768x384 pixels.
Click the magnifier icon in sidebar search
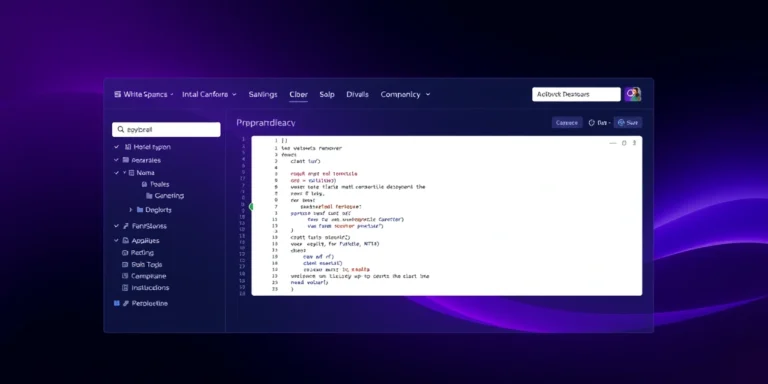[x=120, y=130]
